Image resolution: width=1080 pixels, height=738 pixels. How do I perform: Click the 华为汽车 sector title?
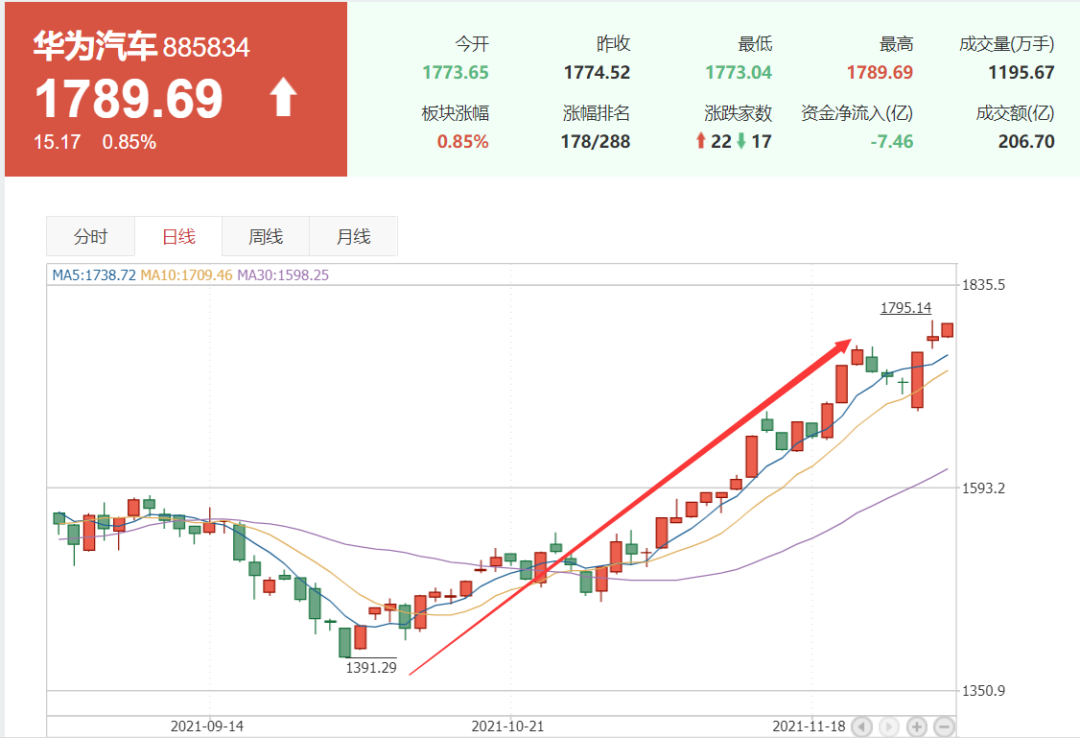click(95, 46)
